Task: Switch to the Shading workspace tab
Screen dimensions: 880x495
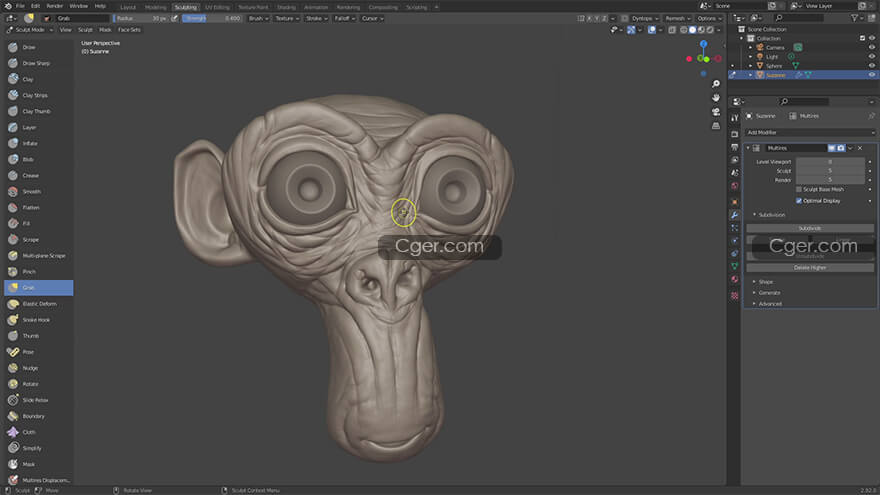Action: click(286, 7)
